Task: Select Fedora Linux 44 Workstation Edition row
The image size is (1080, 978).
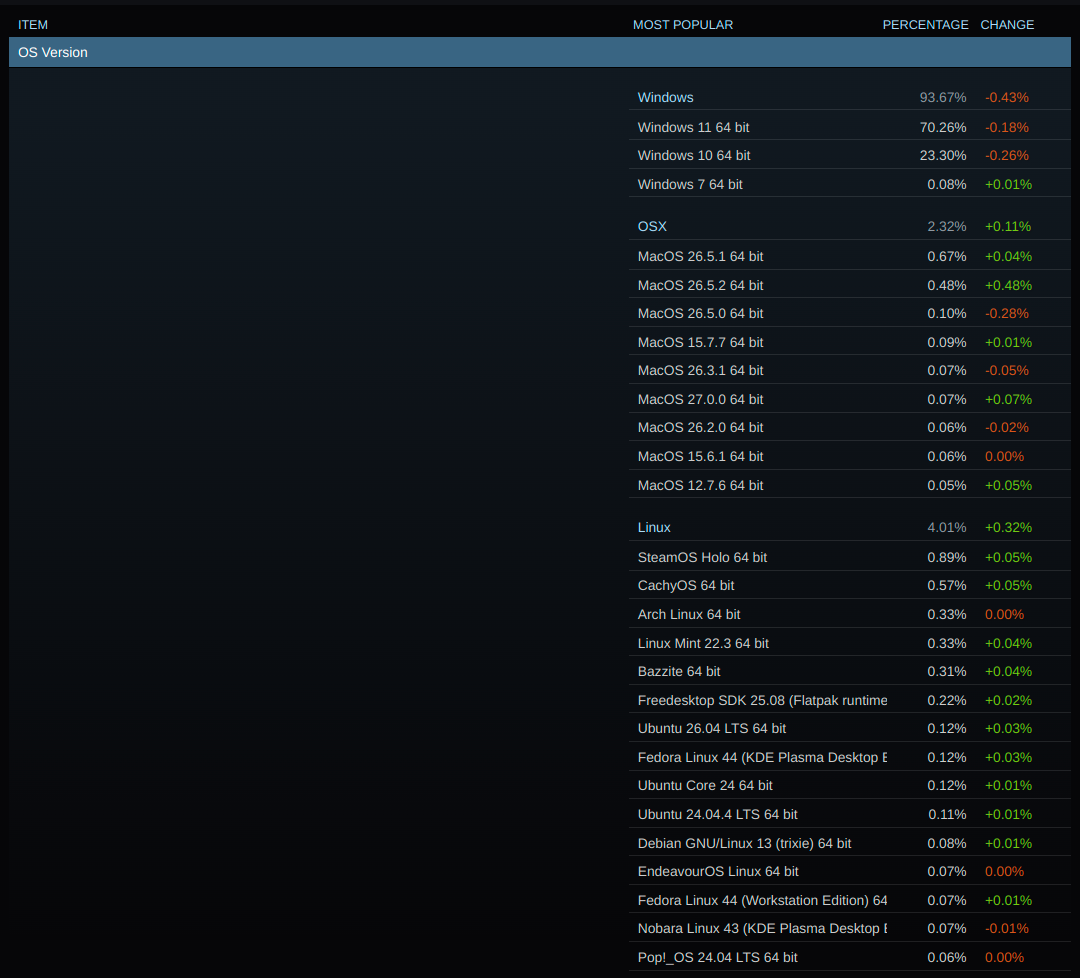Action: tap(849, 901)
